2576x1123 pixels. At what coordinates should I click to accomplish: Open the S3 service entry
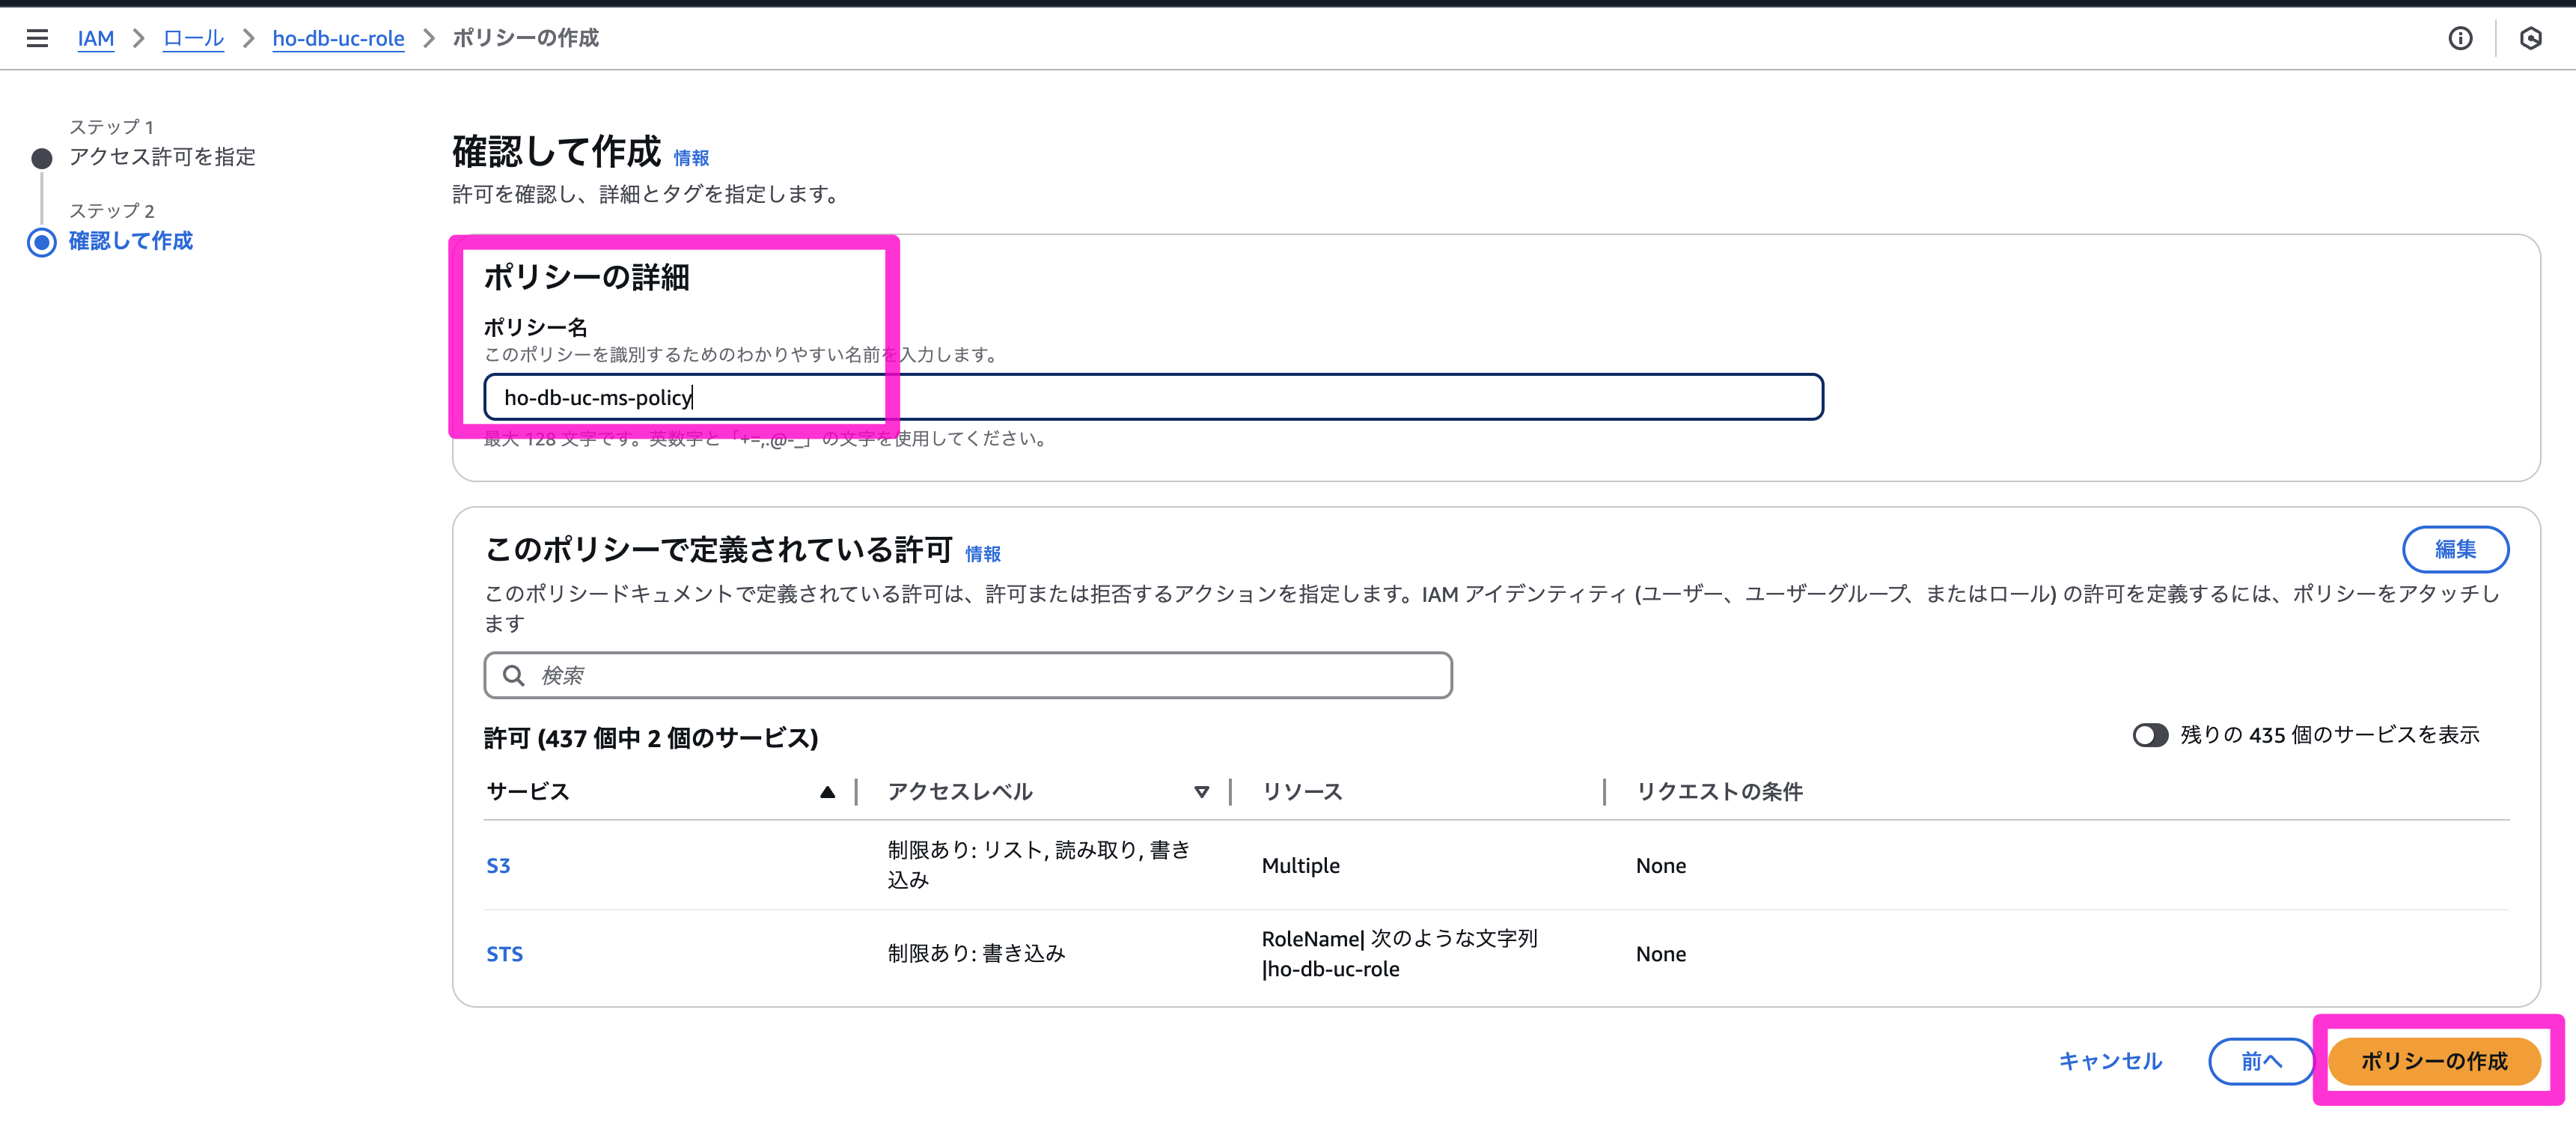pos(498,865)
